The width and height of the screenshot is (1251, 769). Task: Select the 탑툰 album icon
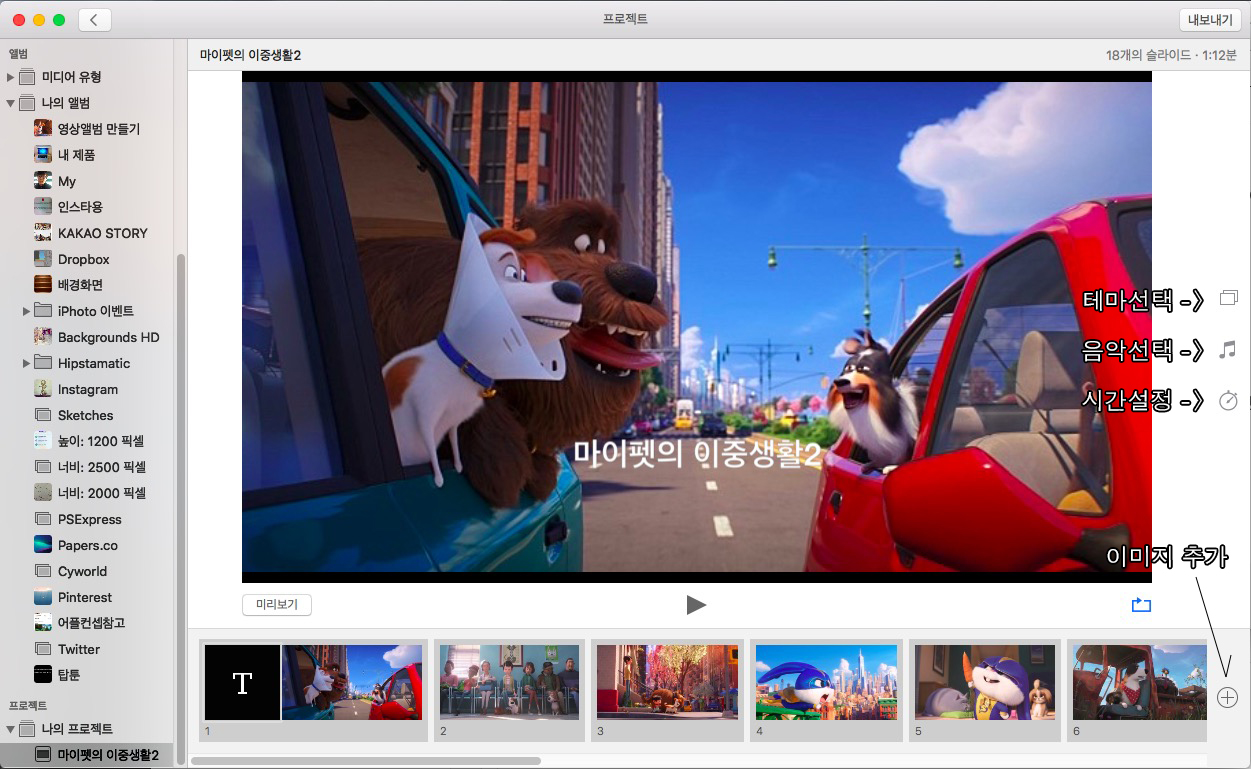click(x=43, y=675)
